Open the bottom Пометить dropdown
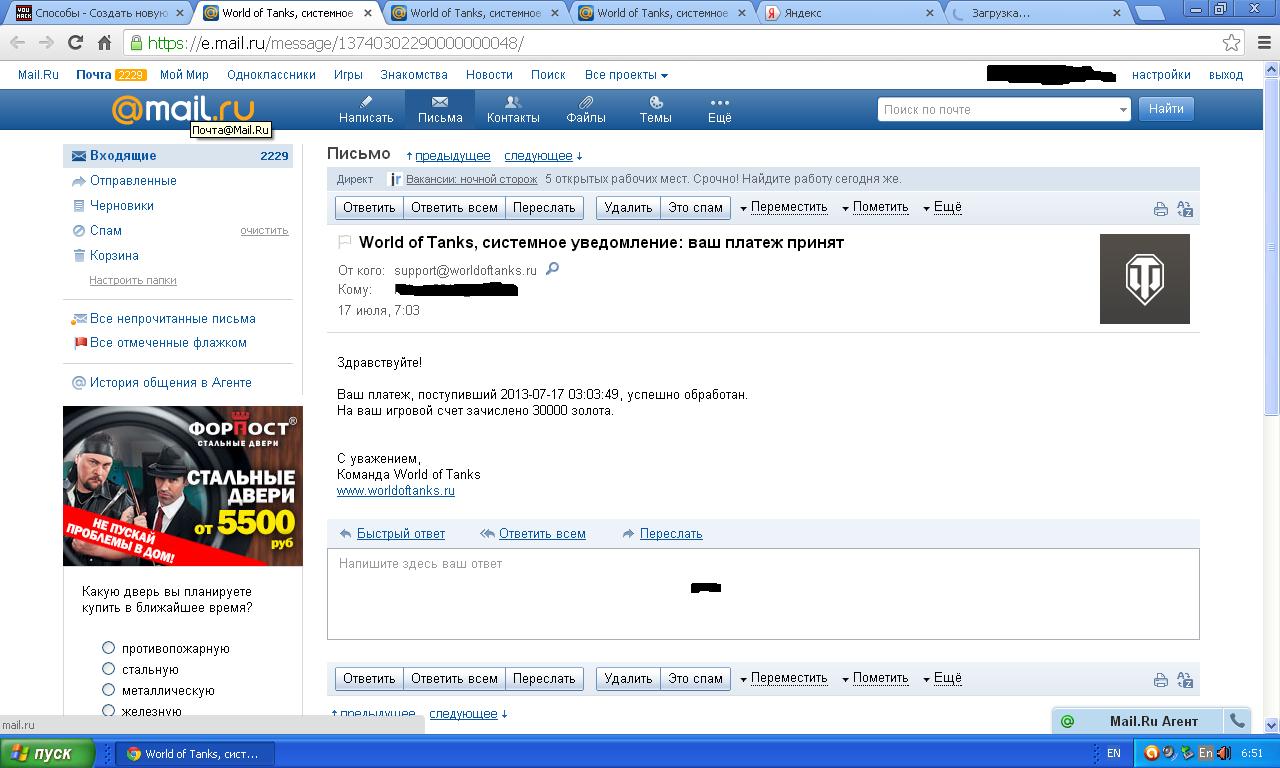The height and width of the screenshot is (768, 1280). [875, 678]
